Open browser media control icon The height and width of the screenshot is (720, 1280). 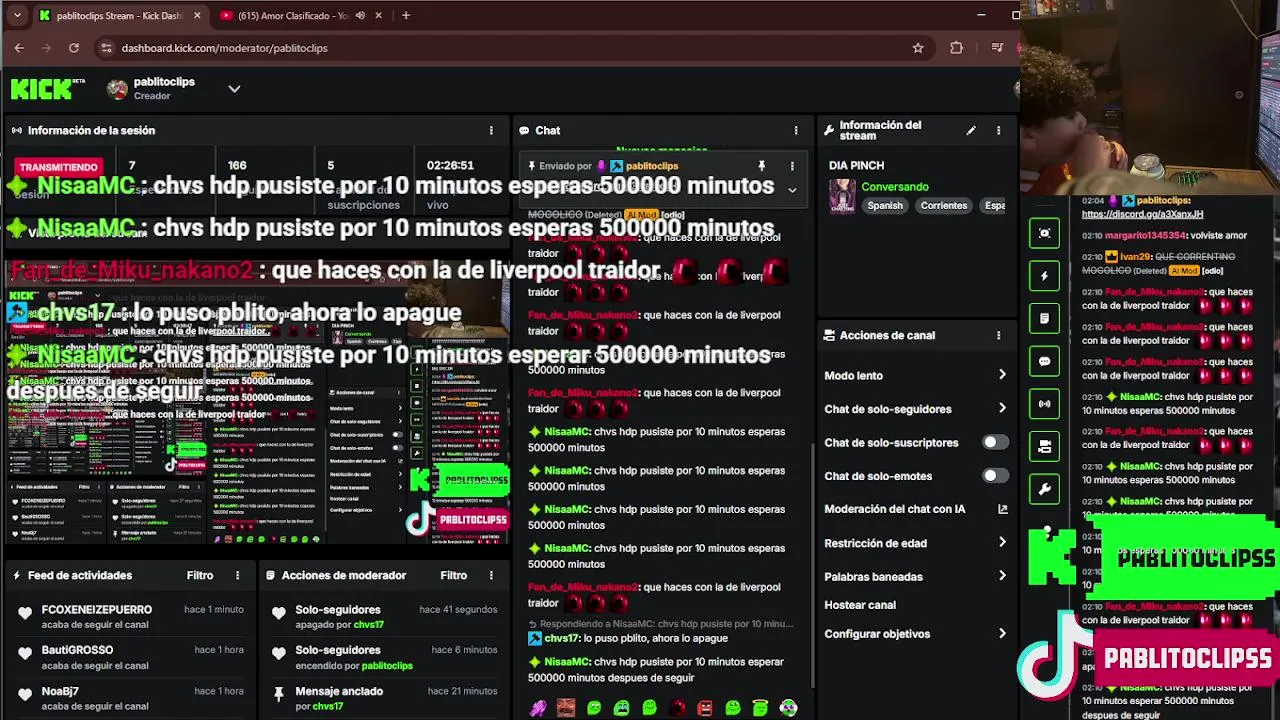(x=997, y=48)
